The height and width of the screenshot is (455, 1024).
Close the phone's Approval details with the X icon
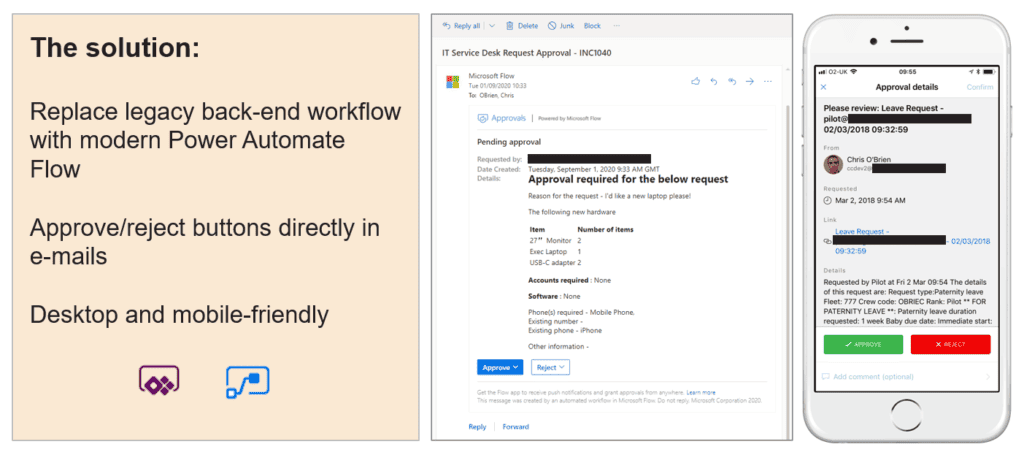click(823, 87)
